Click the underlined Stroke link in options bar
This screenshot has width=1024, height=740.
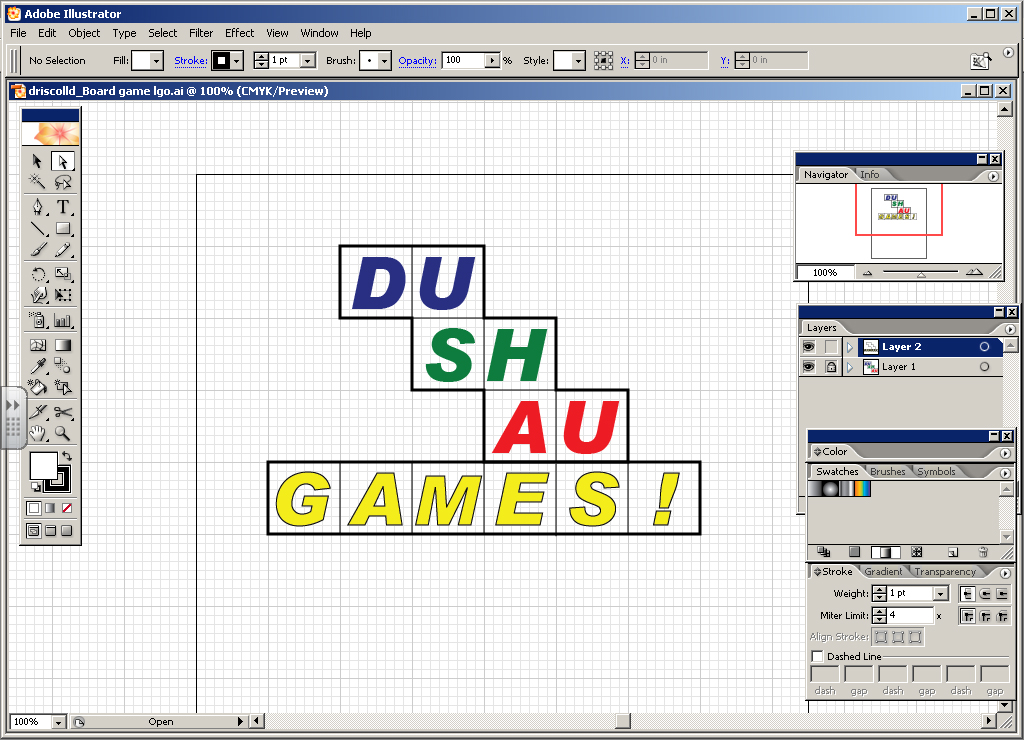[x=189, y=60]
